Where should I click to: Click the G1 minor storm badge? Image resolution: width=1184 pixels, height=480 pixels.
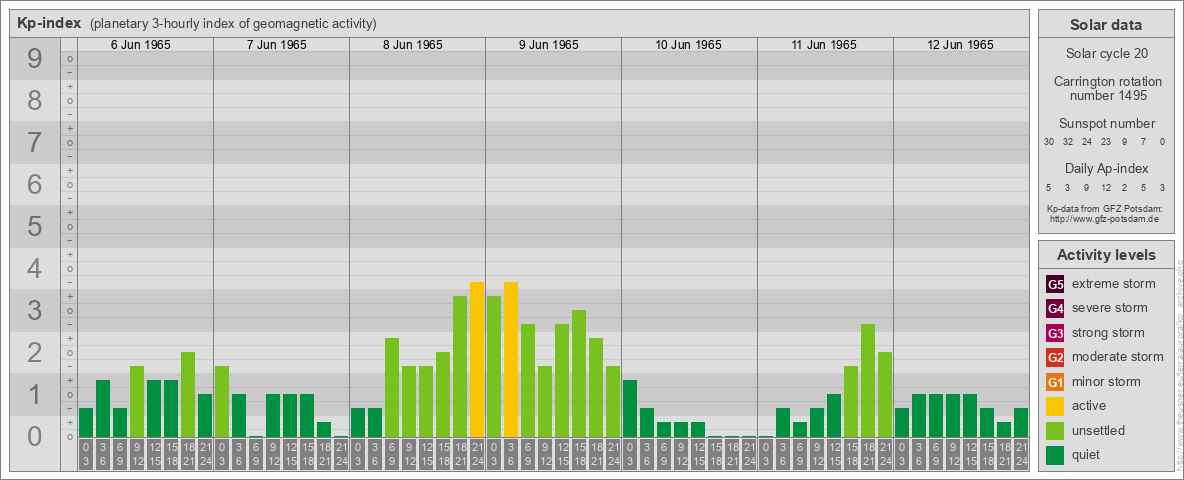(1055, 382)
